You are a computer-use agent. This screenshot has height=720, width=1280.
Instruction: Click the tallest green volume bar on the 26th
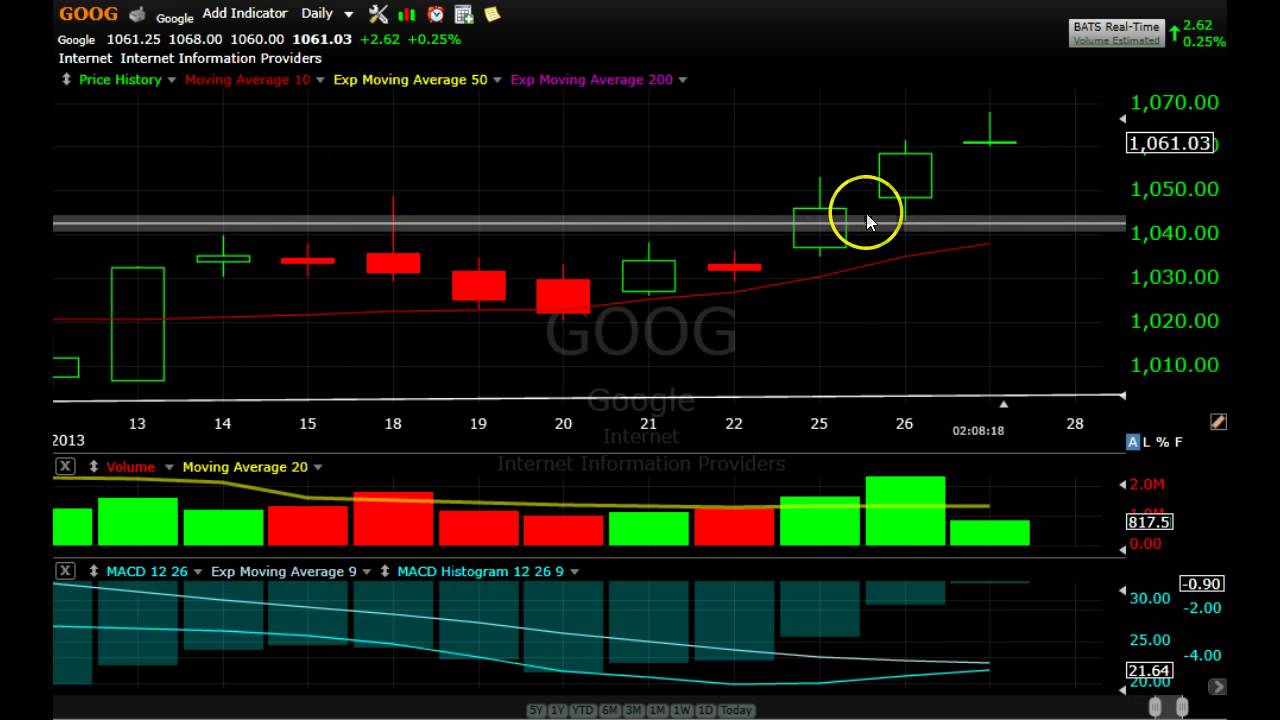[905, 510]
